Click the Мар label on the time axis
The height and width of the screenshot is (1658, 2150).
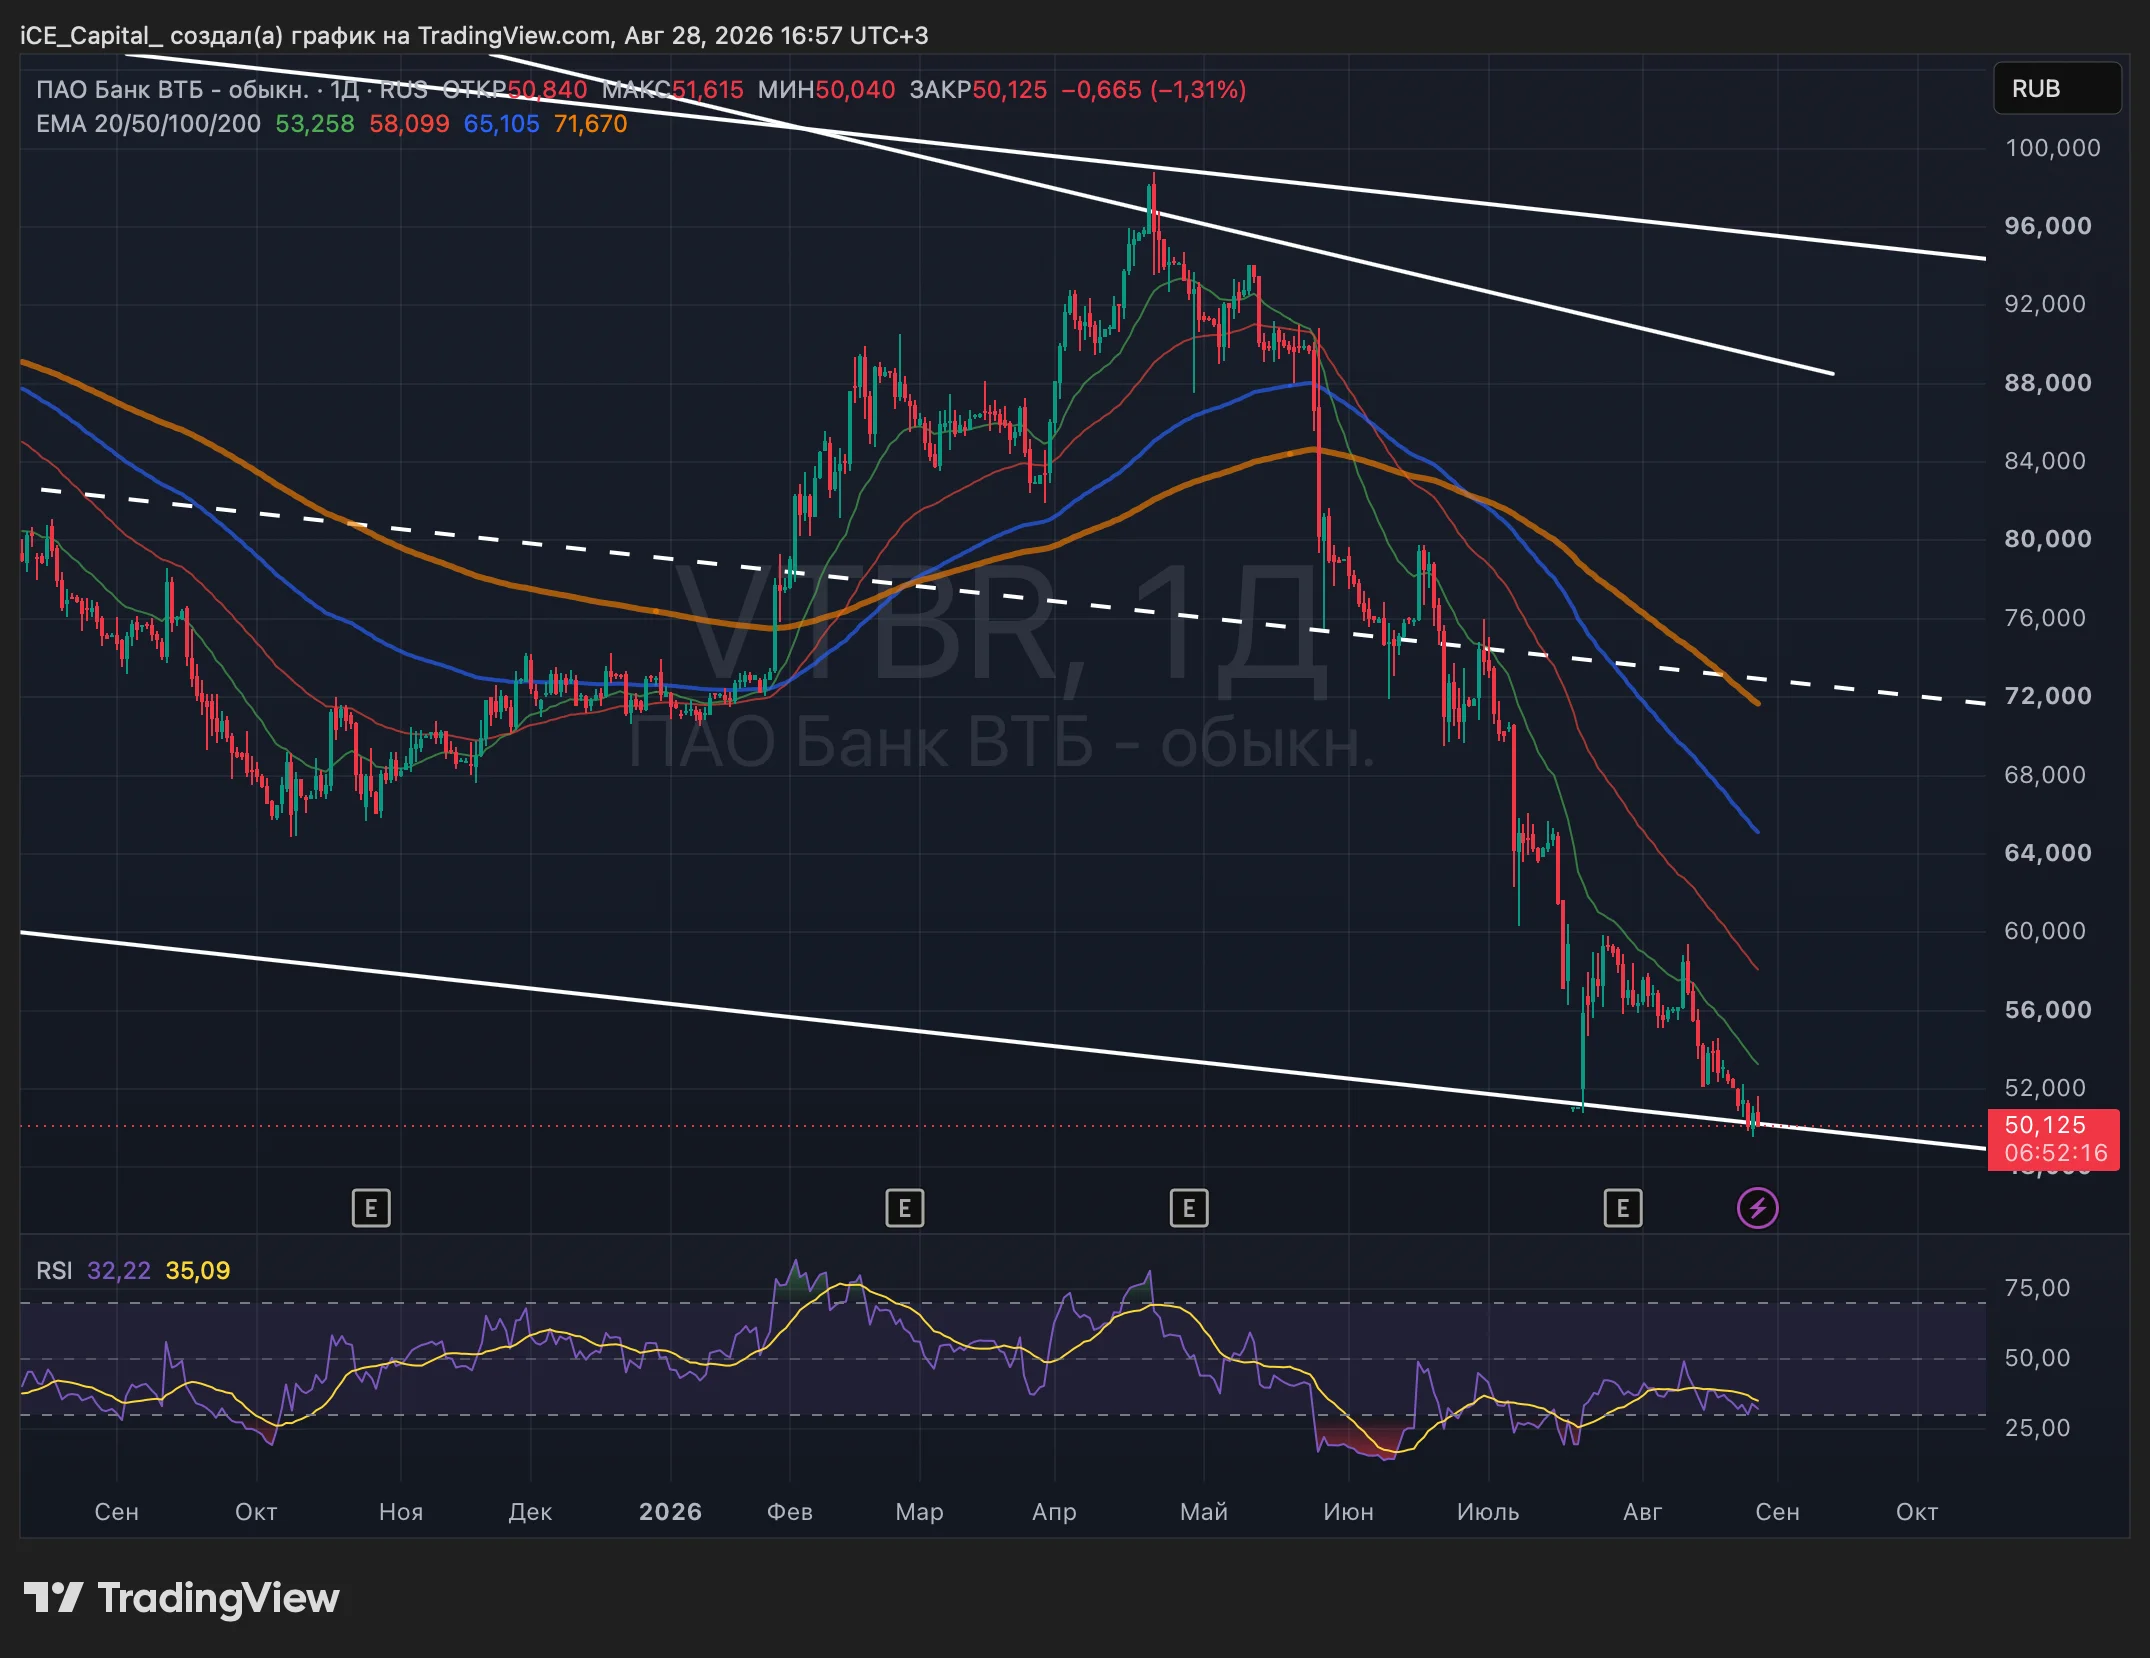[x=920, y=1512]
